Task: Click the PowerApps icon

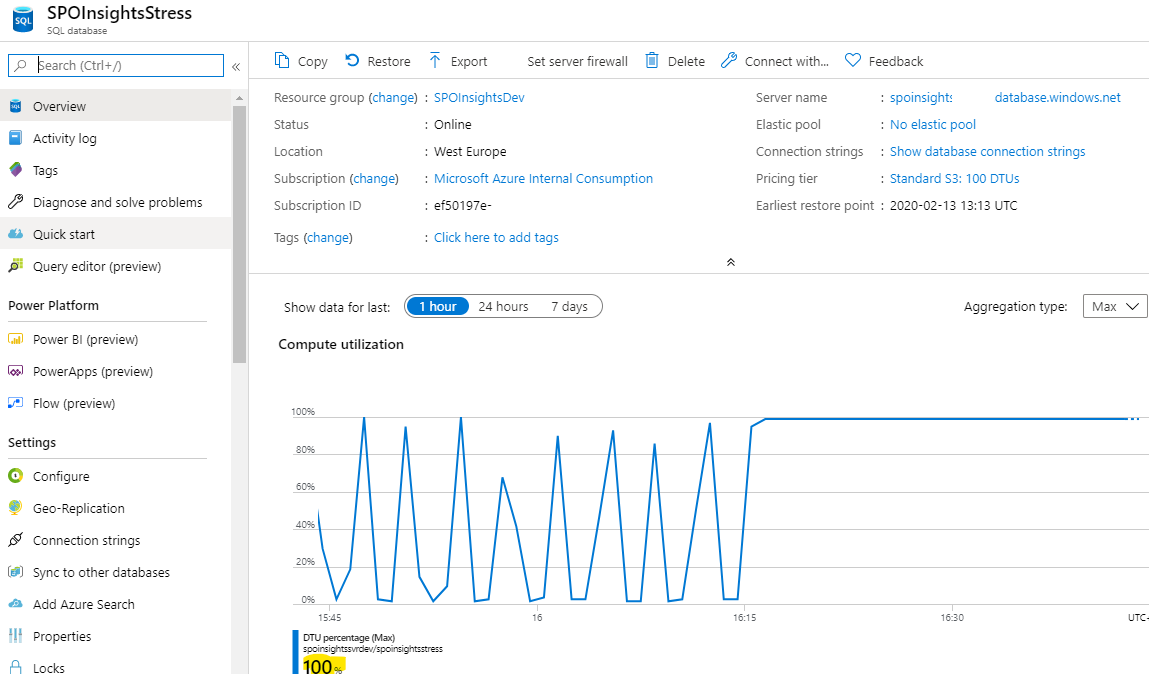Action: point(15,371)
